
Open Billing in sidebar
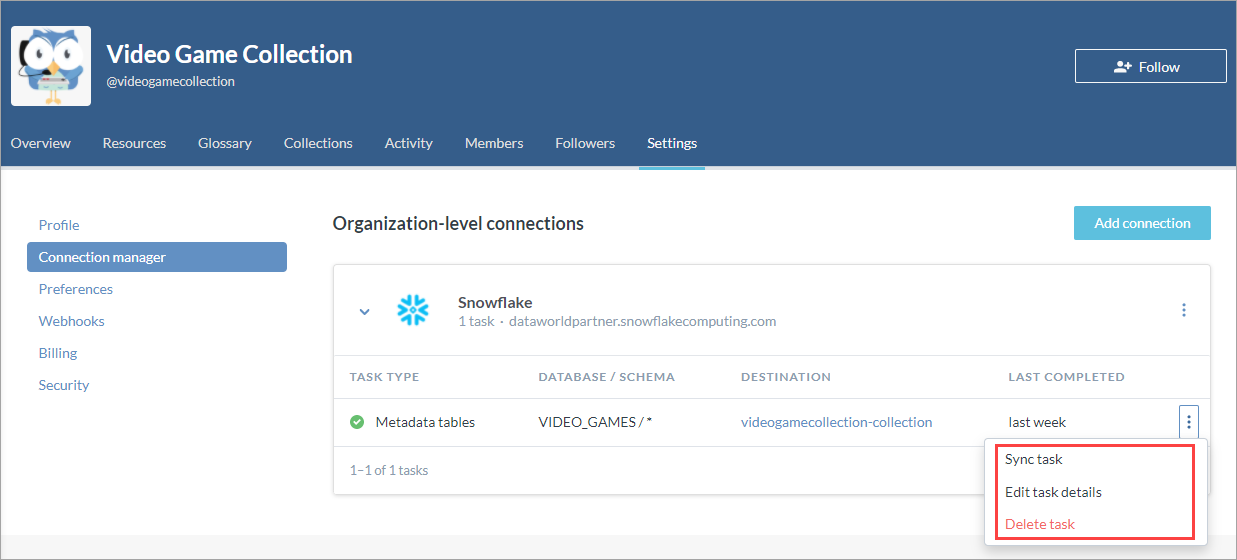click(58, 353)
